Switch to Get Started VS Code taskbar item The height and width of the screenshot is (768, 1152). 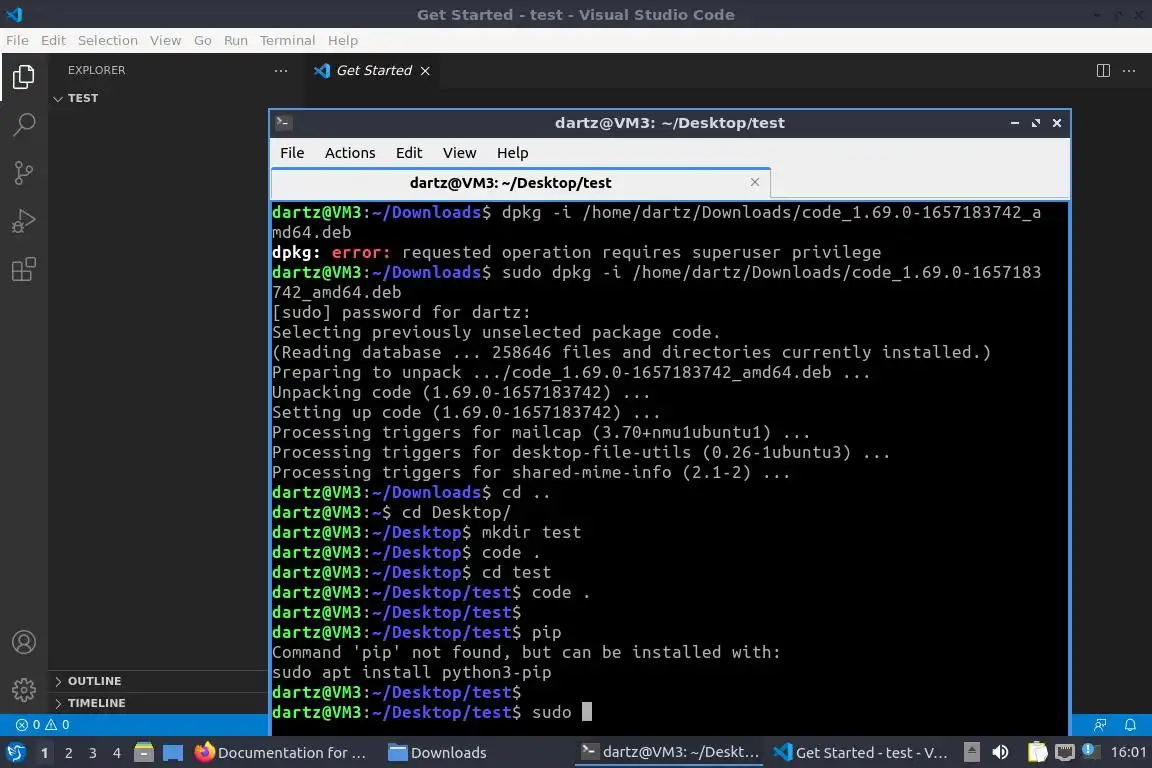coord(860,753)
